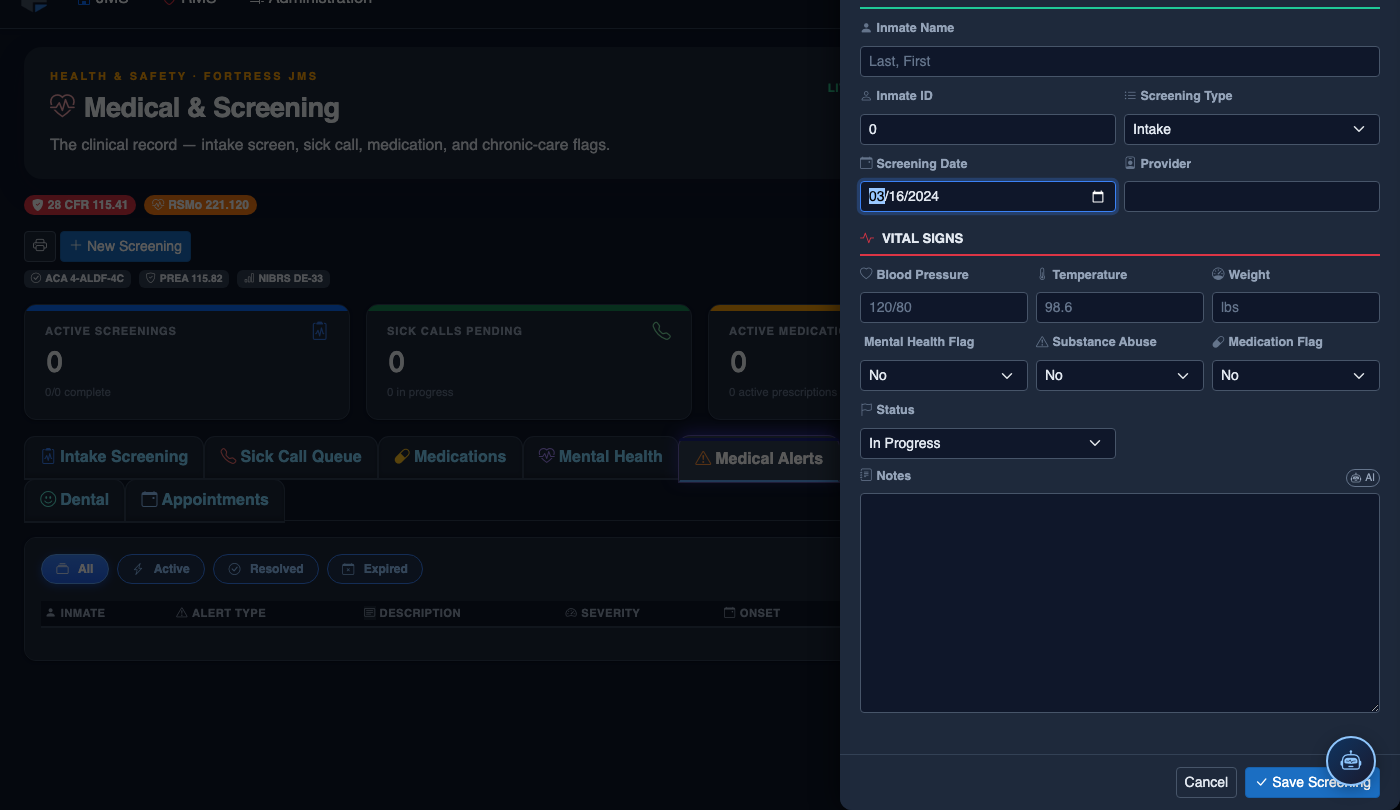Filter alerts by All

[x=75, y=569]
